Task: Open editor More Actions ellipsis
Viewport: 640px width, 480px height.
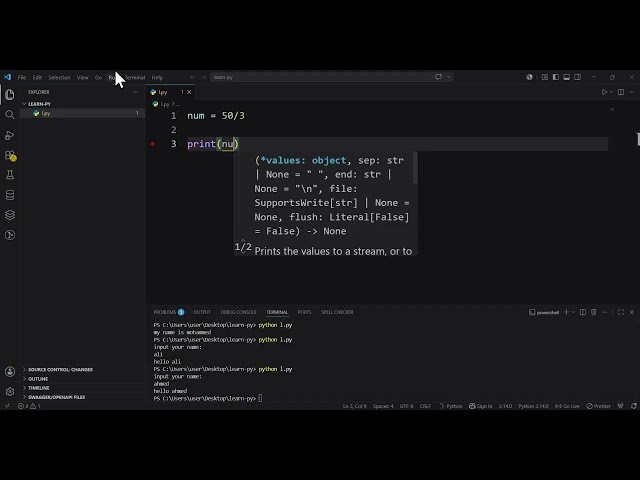Action: pos(632,92)
